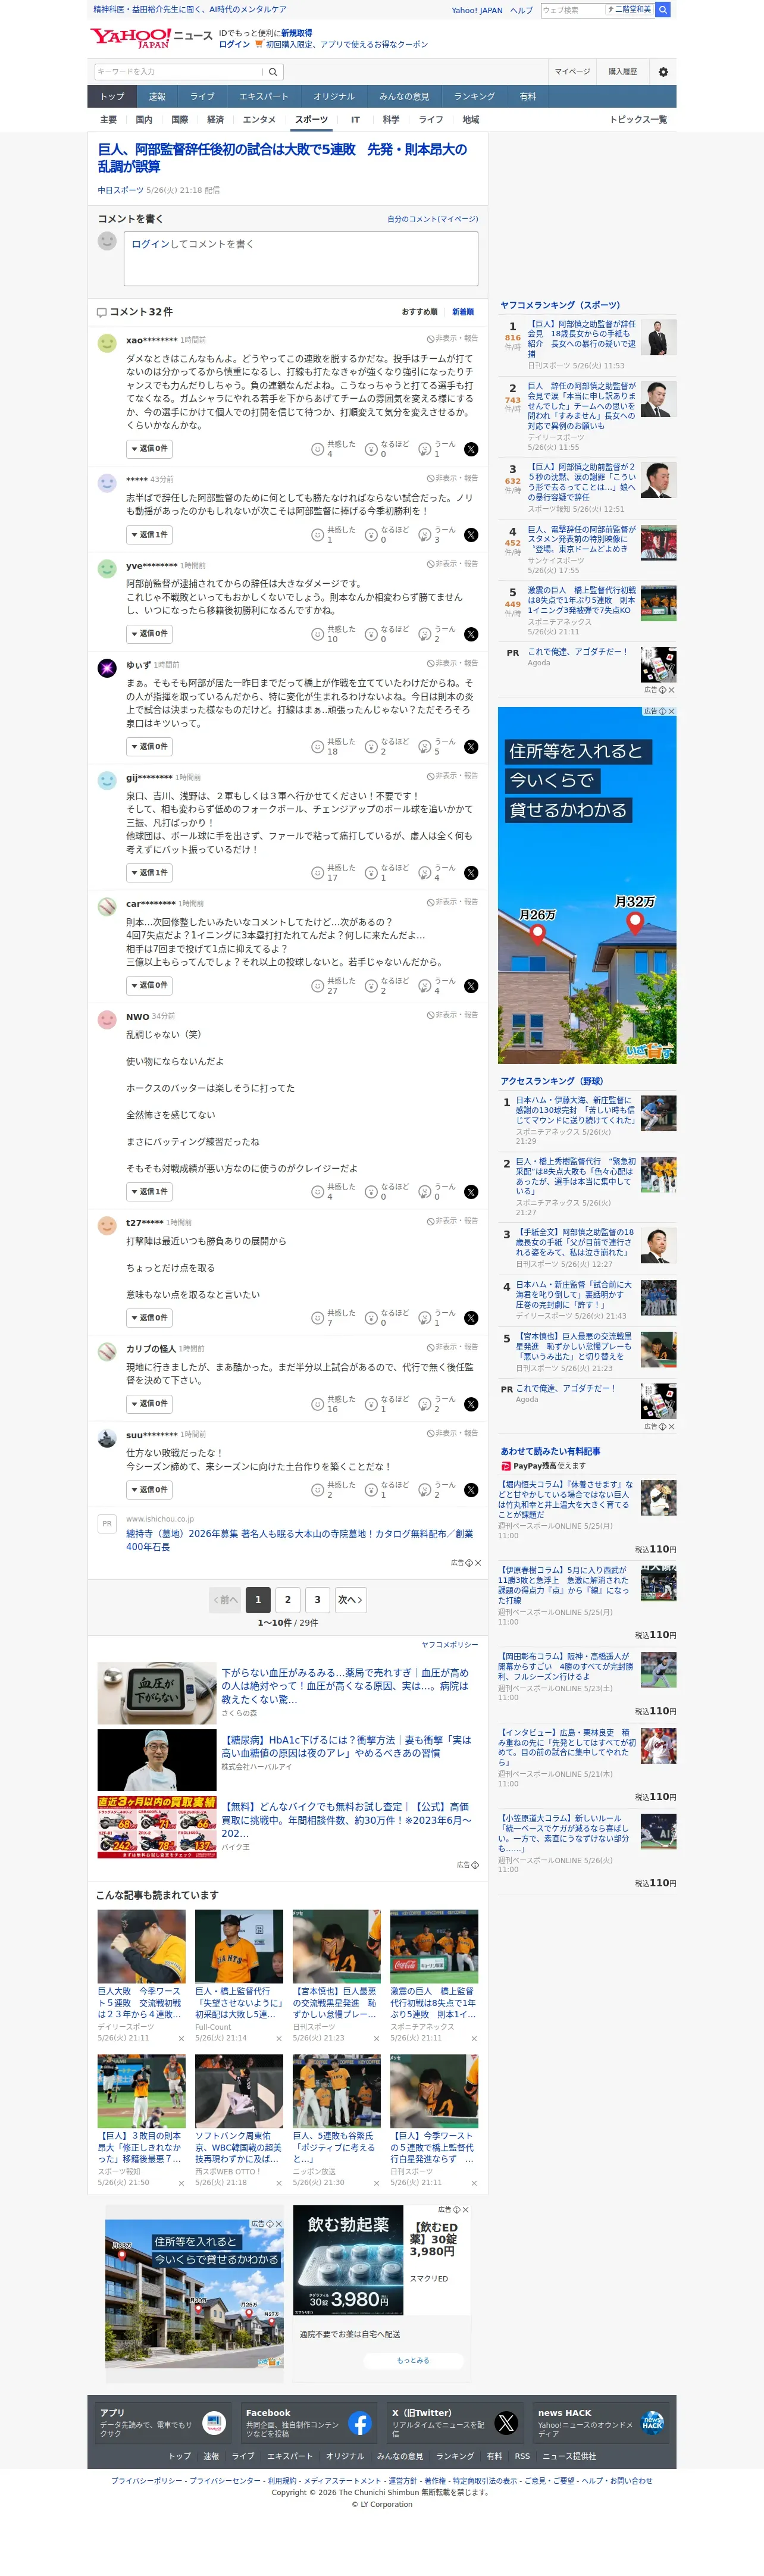The width and height of the screenshot is (764, 2576).
Task: Share yve******** comment on X
Action: click(x=471, y=634)
